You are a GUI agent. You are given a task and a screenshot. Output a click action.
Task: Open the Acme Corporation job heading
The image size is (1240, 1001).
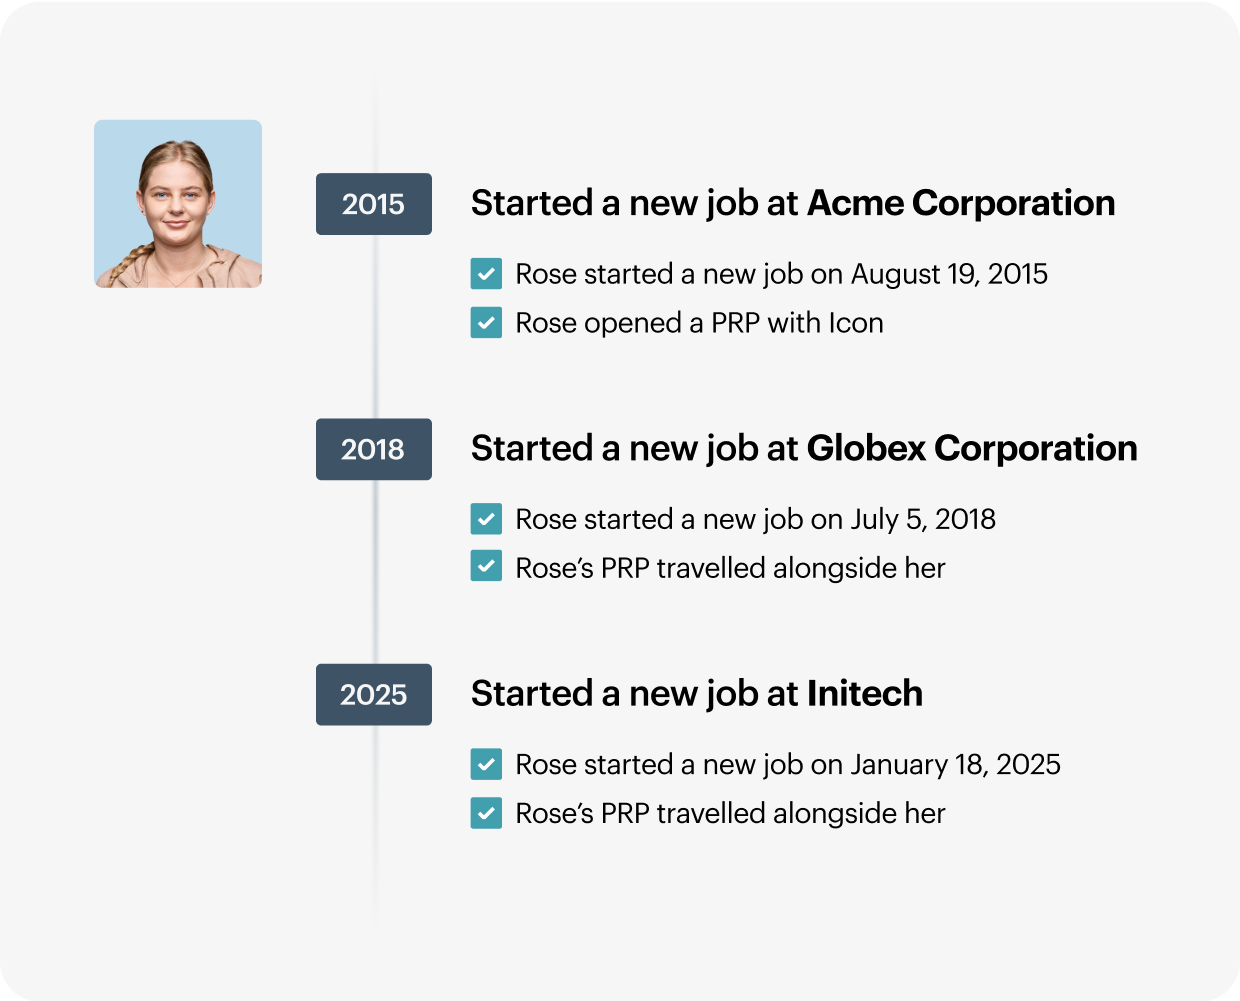(793, 204)
